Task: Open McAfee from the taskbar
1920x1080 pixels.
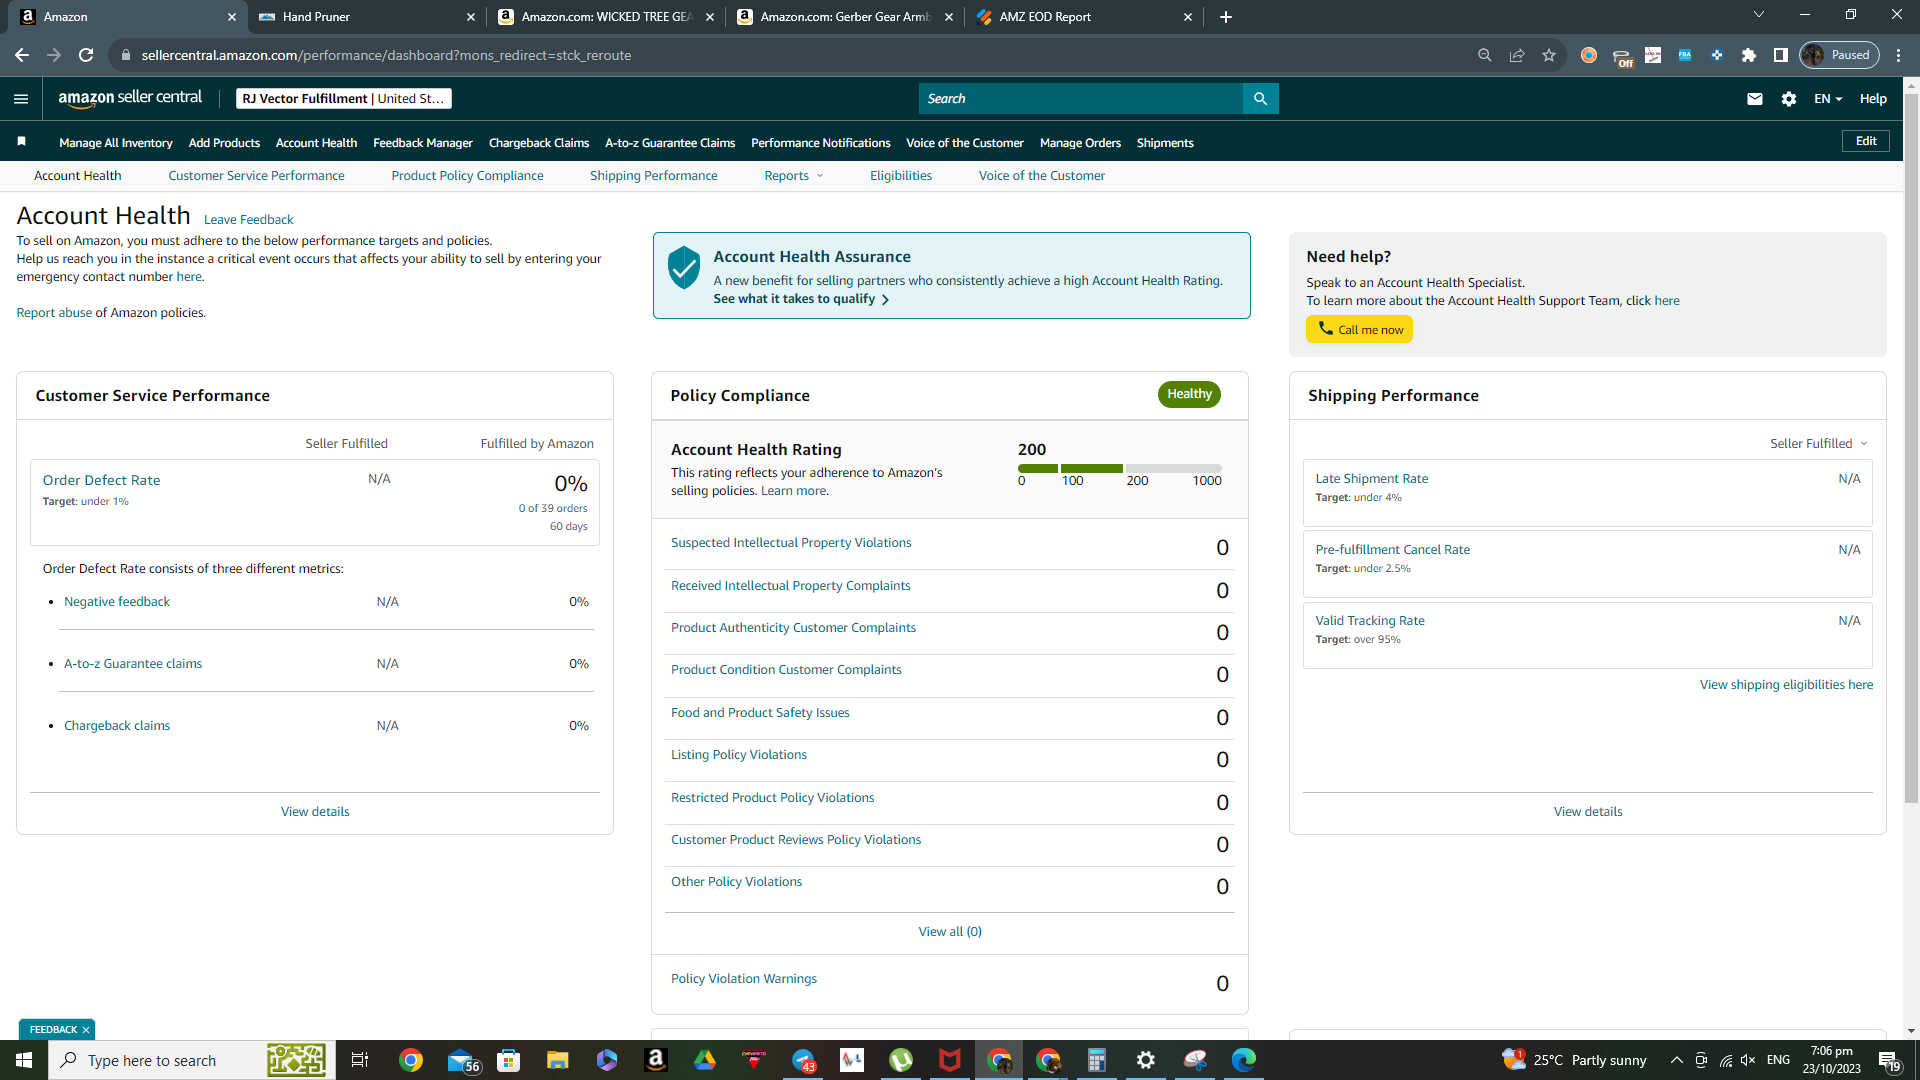Action: click(950, 1060)
